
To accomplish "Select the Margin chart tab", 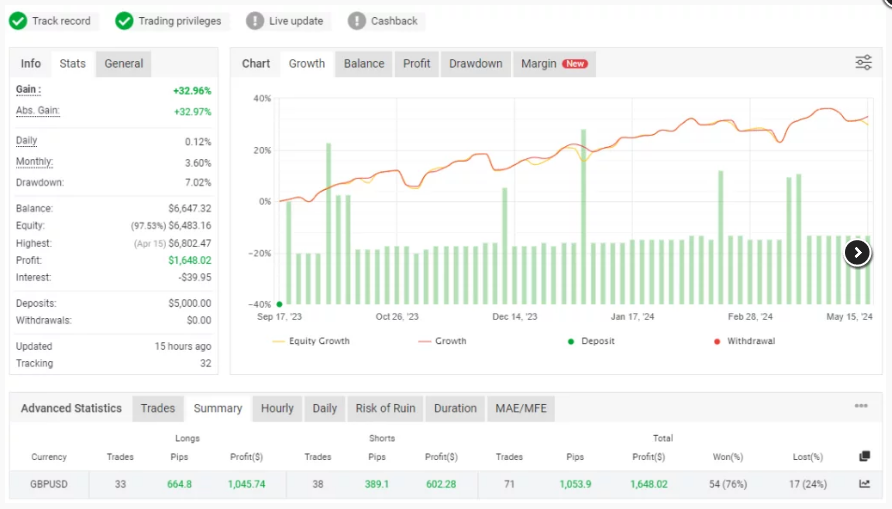I will point(554,64).
